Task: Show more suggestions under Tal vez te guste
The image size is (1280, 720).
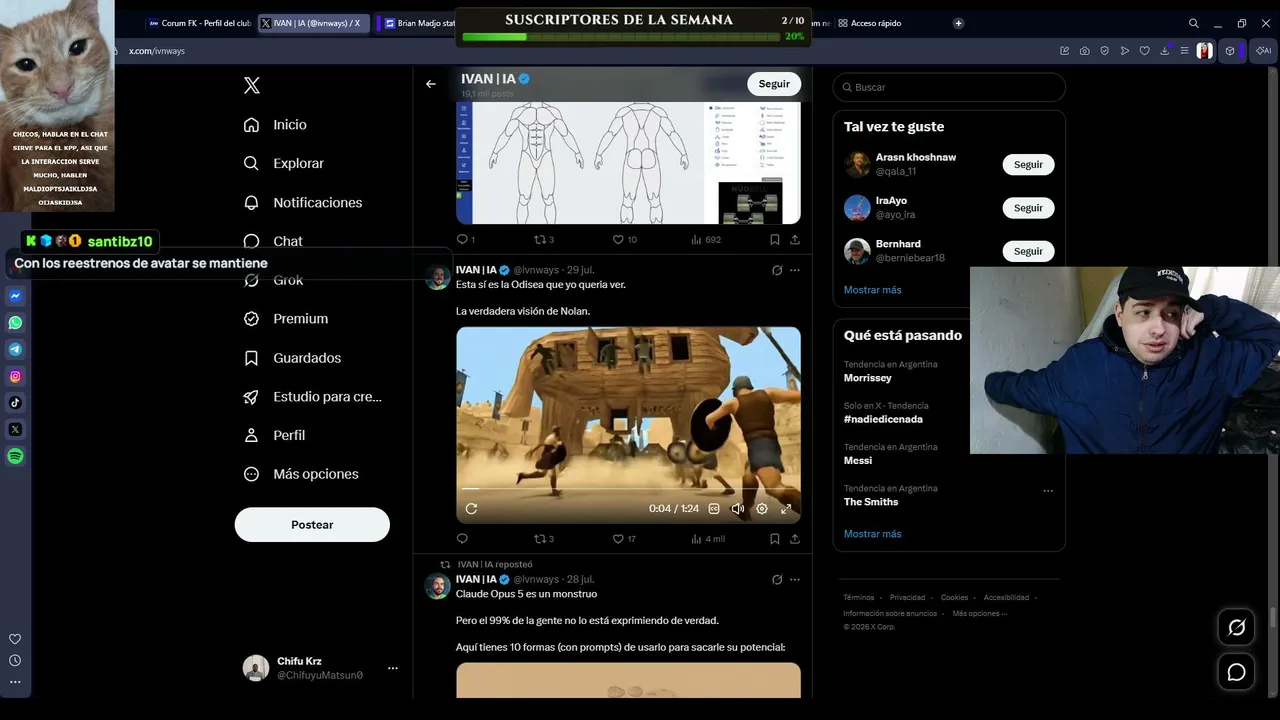Action: tap(872, 290)
